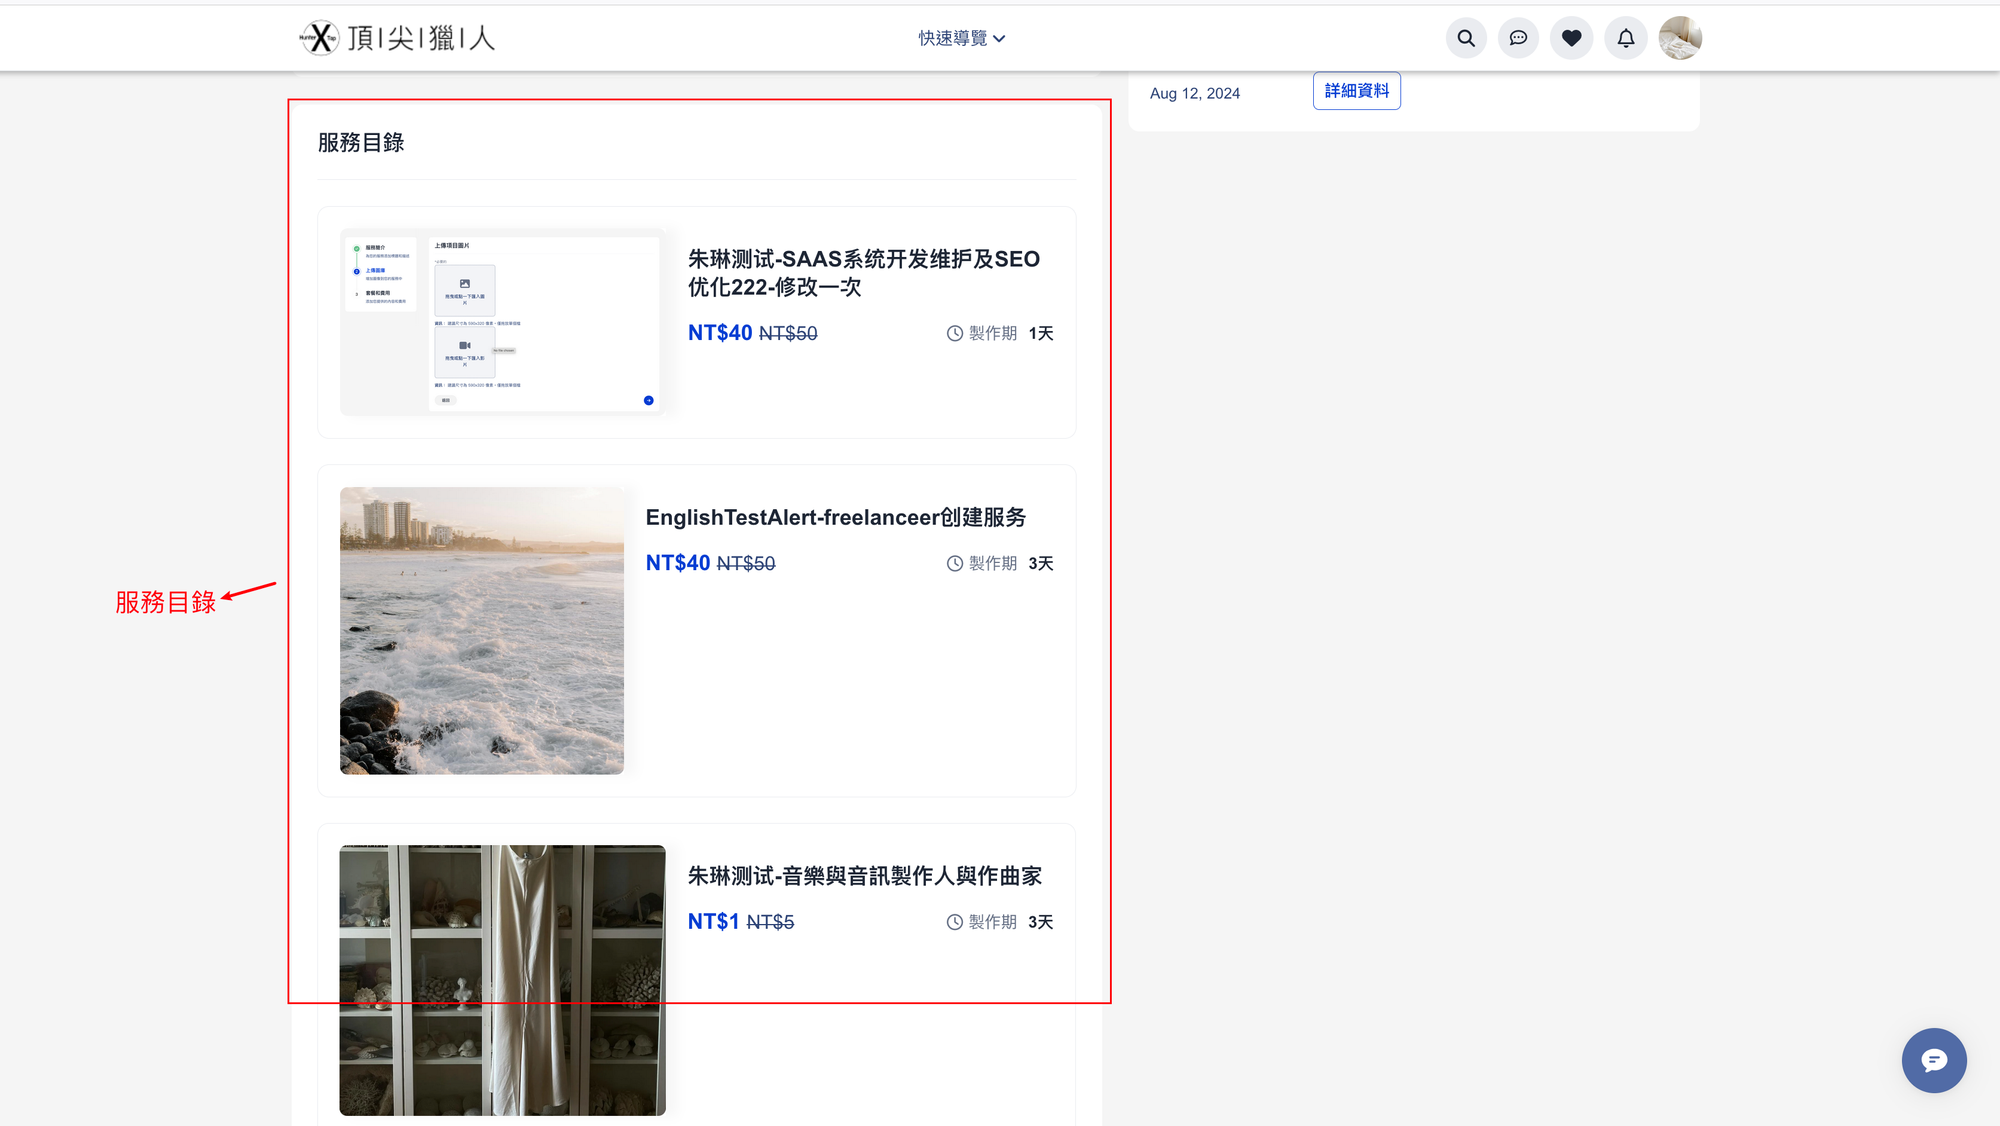
Task: Click the search magnifier icon in header
Action: click(x=1466, y=38)
